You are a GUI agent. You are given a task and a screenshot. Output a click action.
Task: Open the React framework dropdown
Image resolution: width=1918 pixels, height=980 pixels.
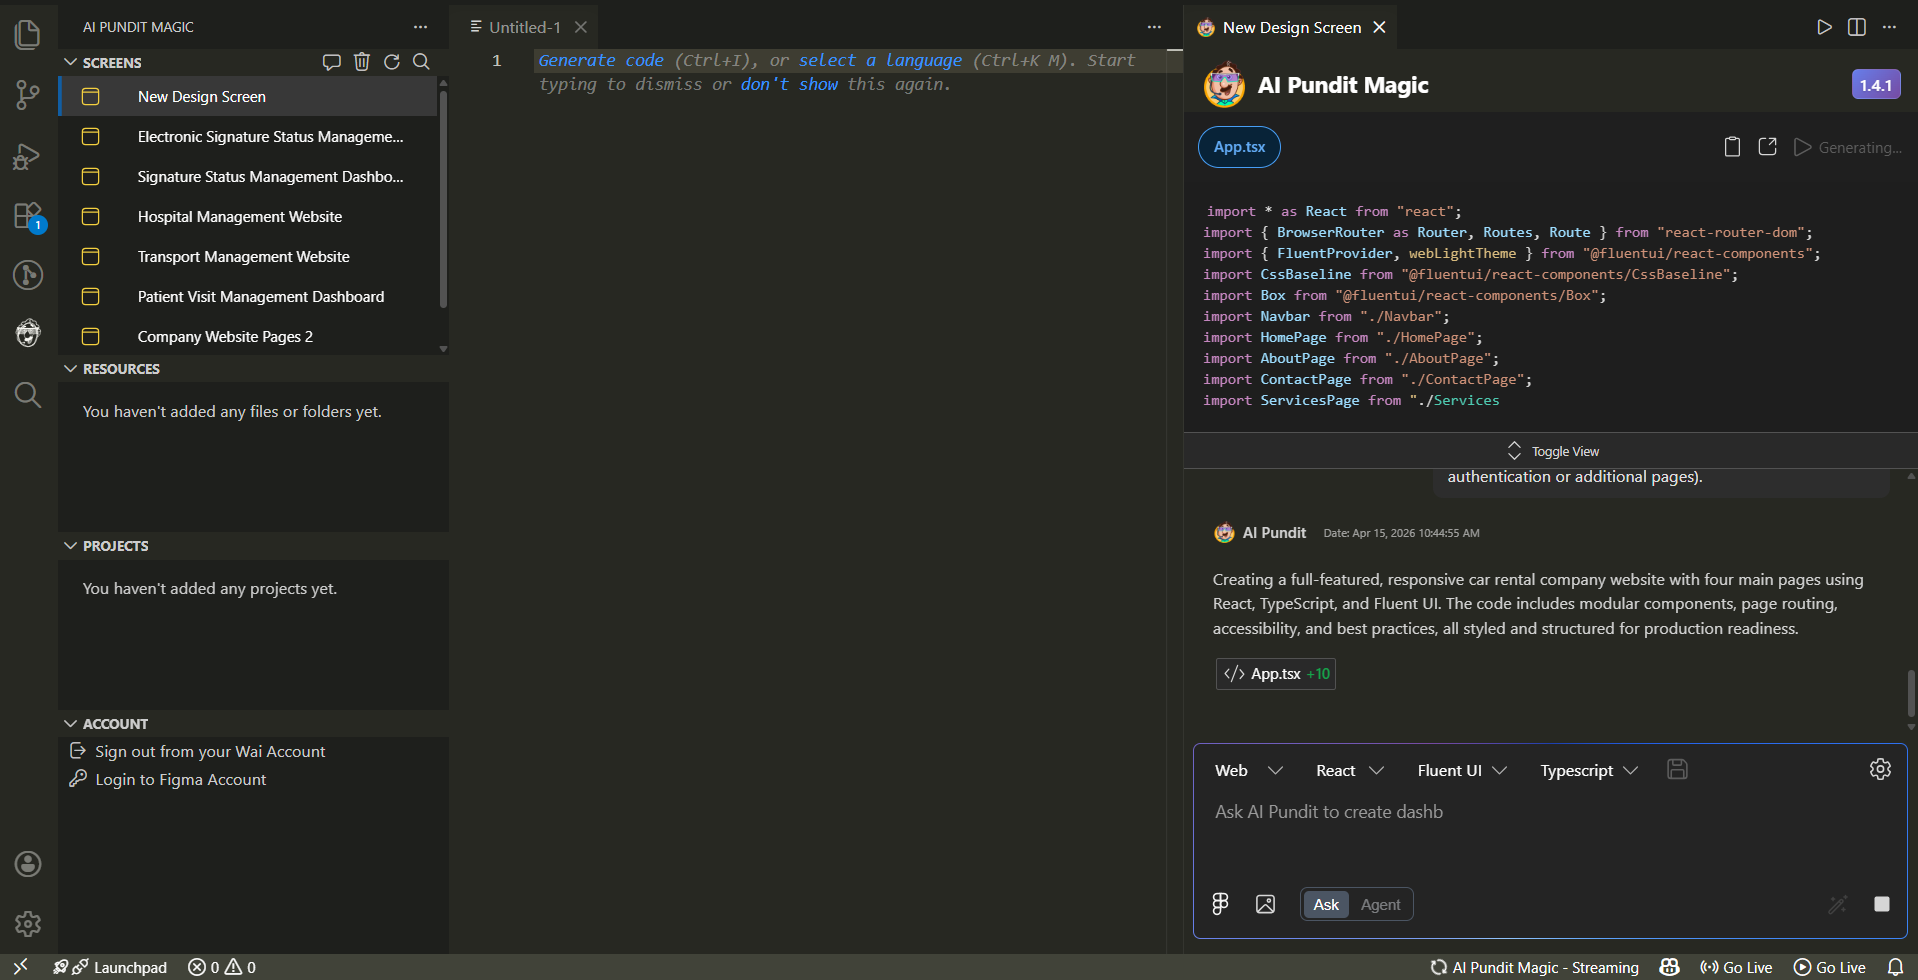pyautogui.click(x=1350, y=770)
